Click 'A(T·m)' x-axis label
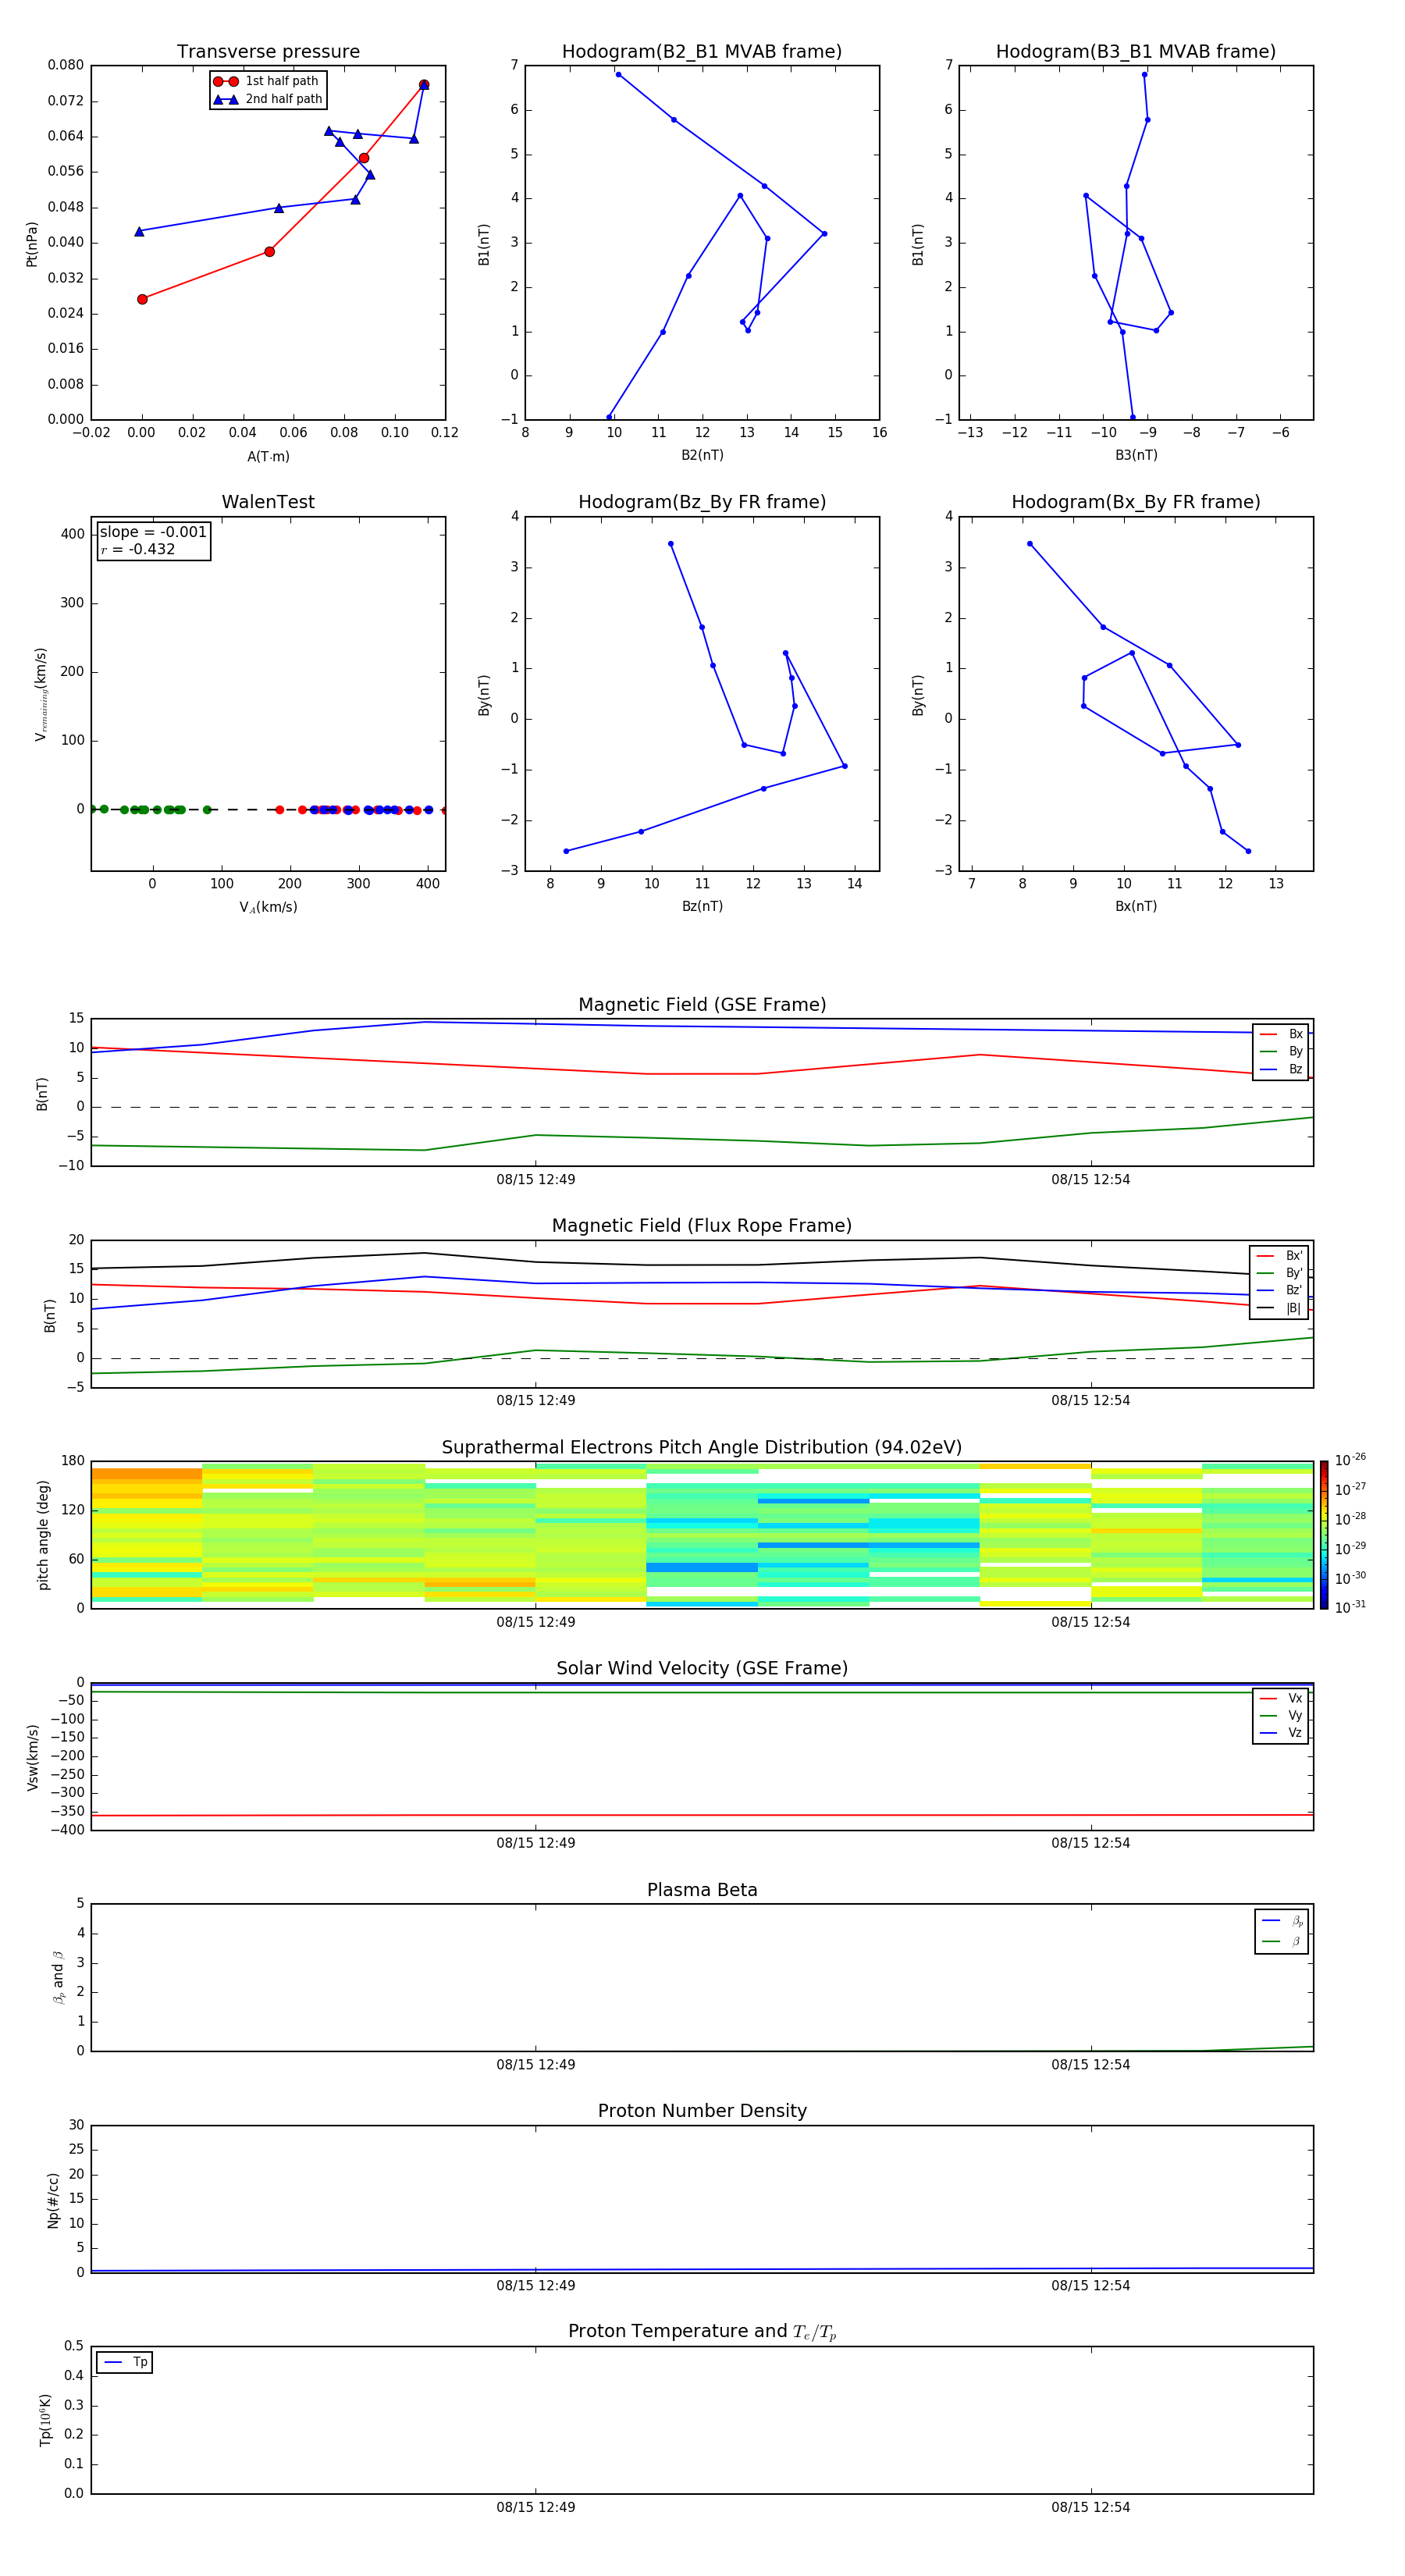This screenshot has width=1405, height=2576. (x=268, y=456)
